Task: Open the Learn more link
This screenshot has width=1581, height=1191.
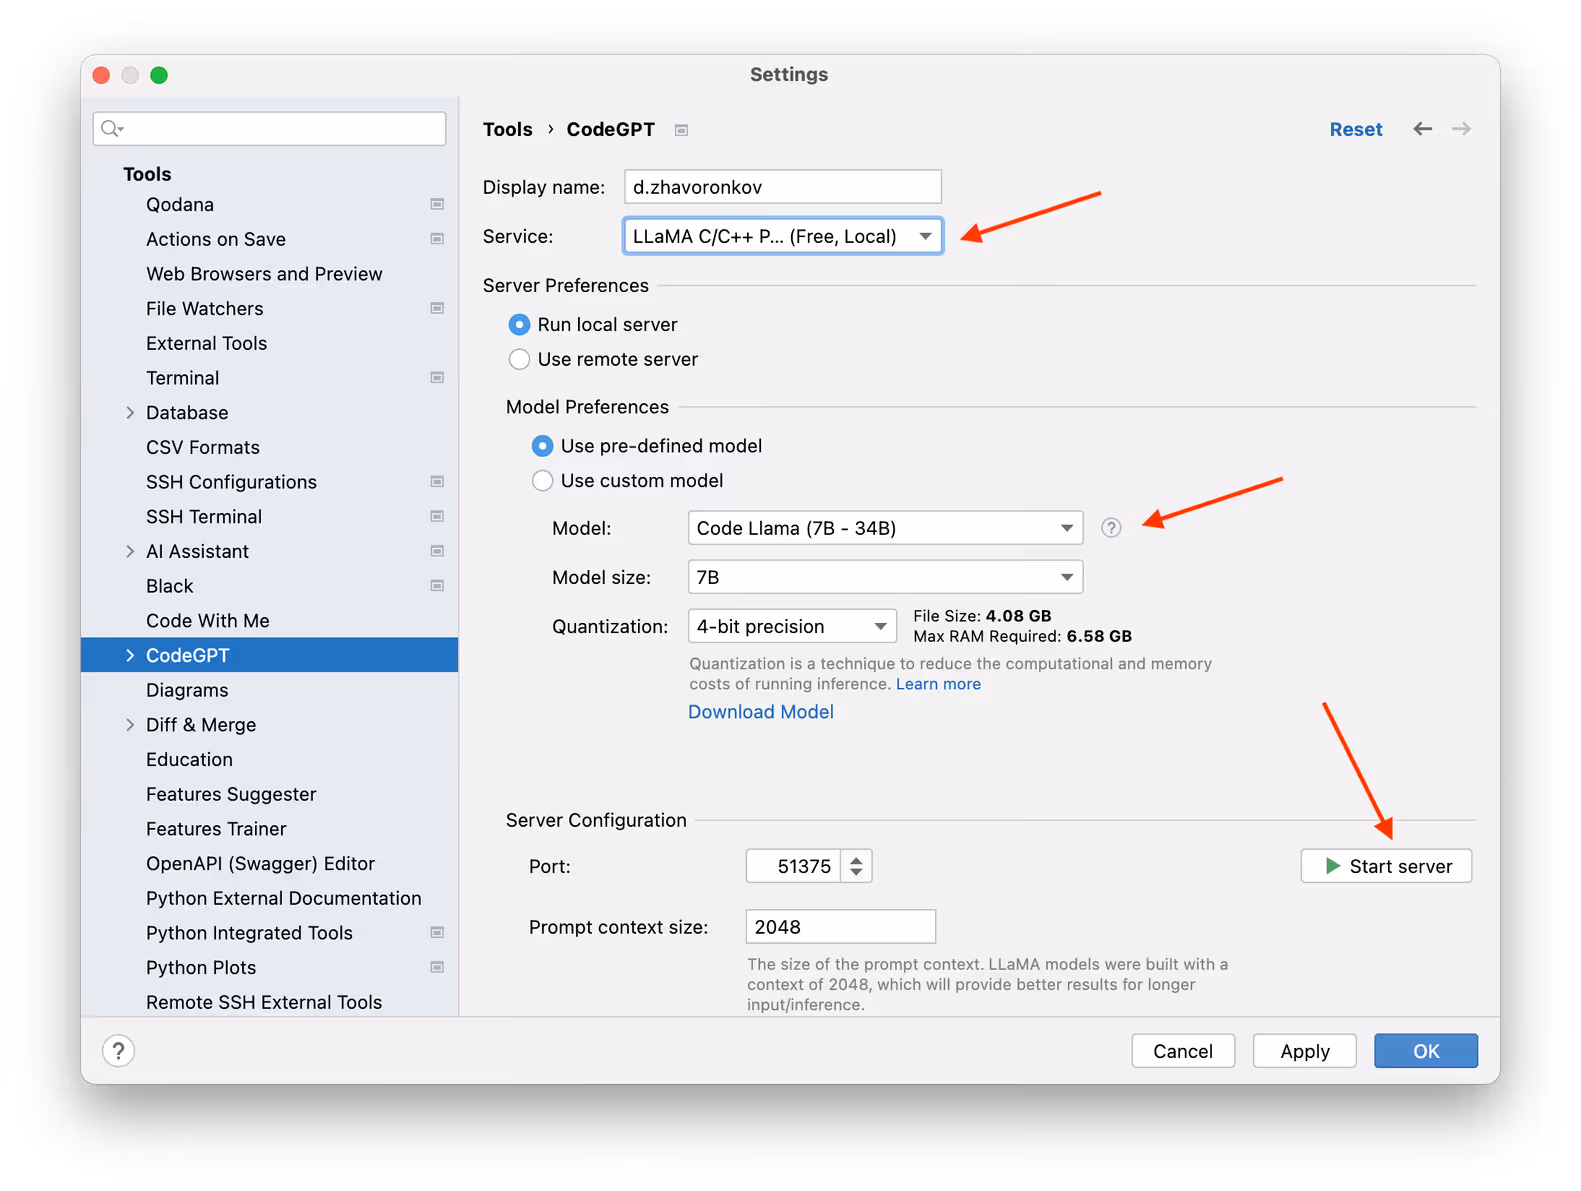Action: (938, 684)
